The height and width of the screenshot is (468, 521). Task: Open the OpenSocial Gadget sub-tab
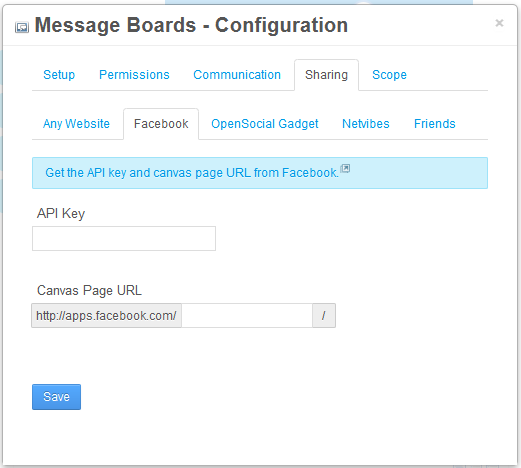[x=265, y=124]
